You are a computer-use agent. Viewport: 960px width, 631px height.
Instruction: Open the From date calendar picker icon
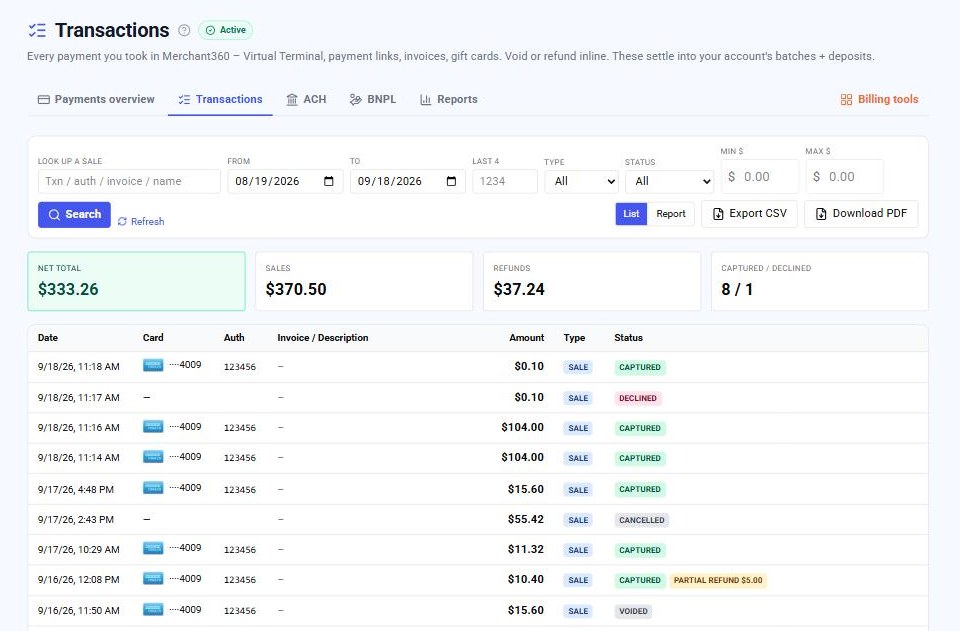[x=329, y=181]
